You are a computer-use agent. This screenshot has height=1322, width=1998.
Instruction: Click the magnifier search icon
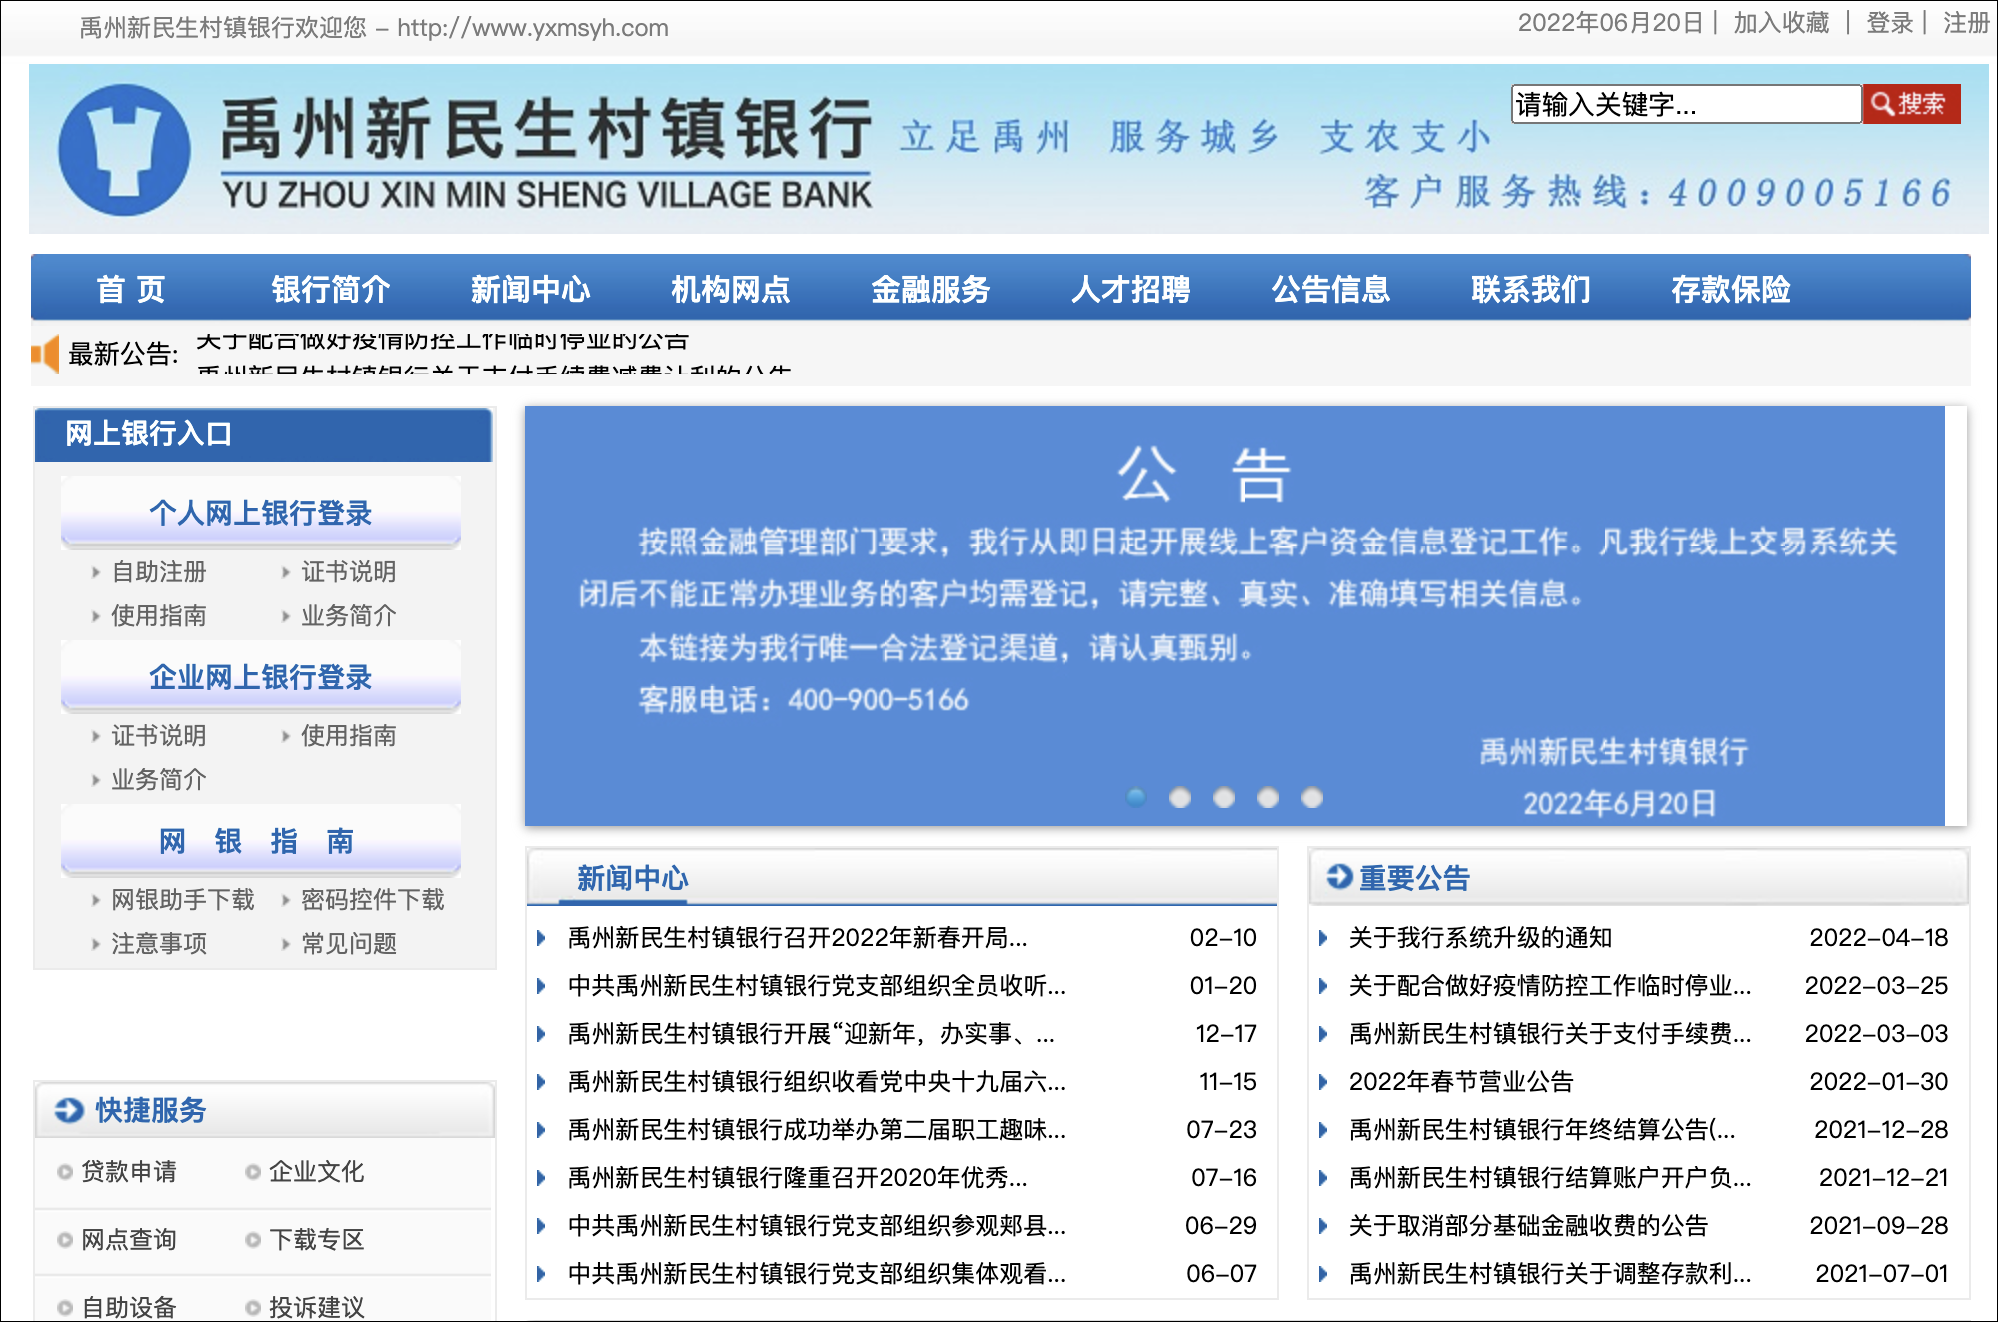[x=1883, y=104]
